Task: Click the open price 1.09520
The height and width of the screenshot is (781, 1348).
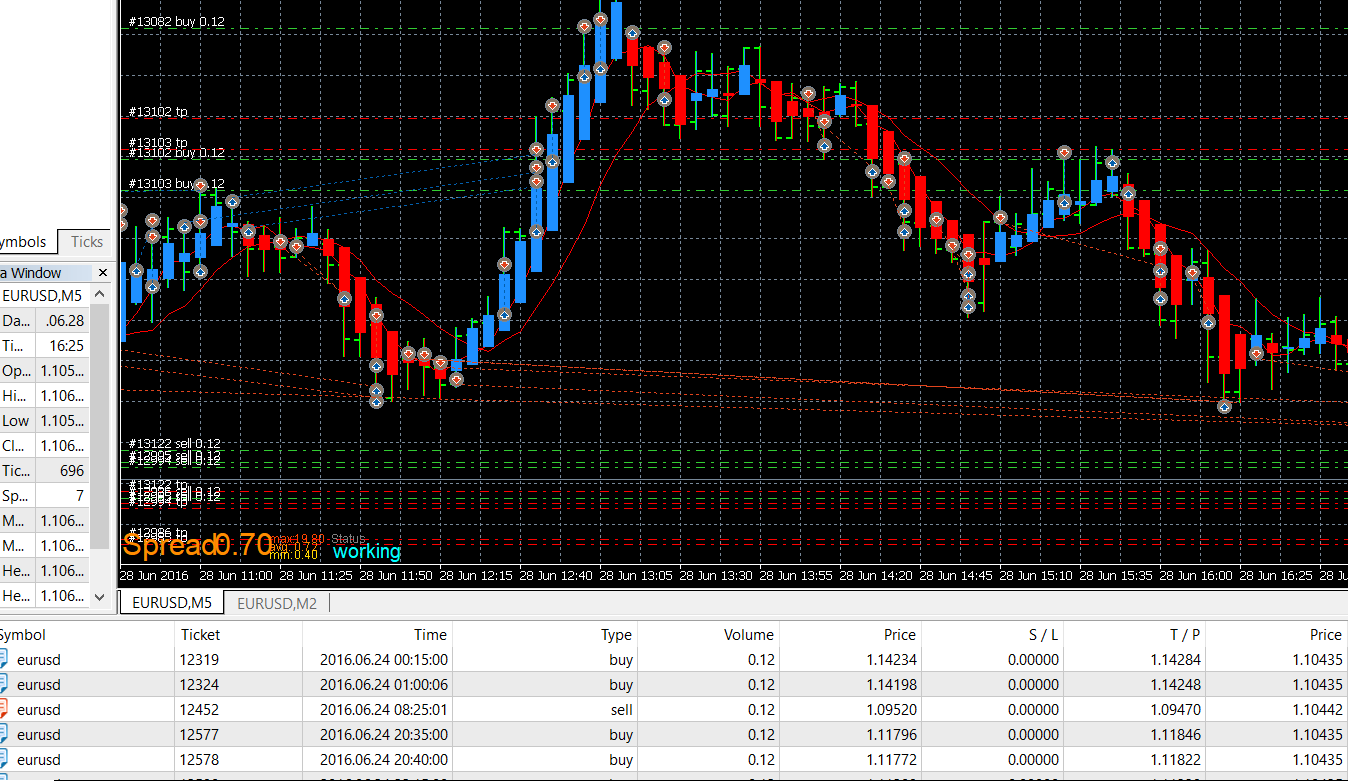Action: point(893,710)
